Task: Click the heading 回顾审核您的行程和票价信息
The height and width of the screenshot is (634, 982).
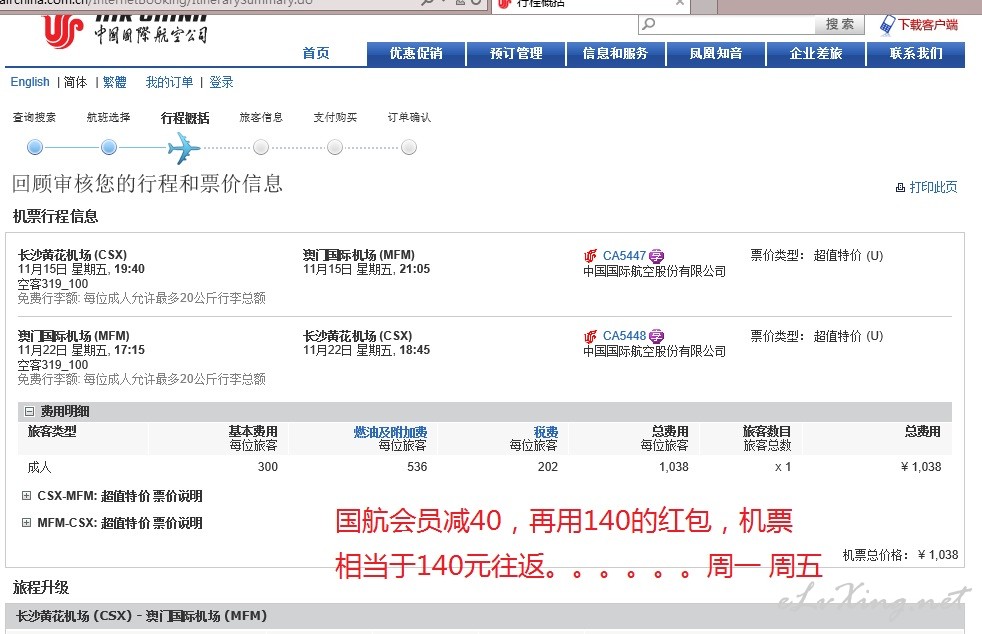Action: click(147, 184)
